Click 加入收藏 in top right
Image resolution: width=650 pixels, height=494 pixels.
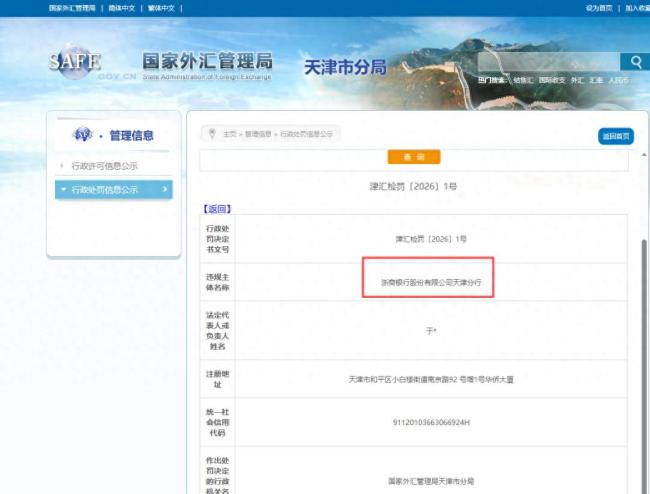(638, 8)
